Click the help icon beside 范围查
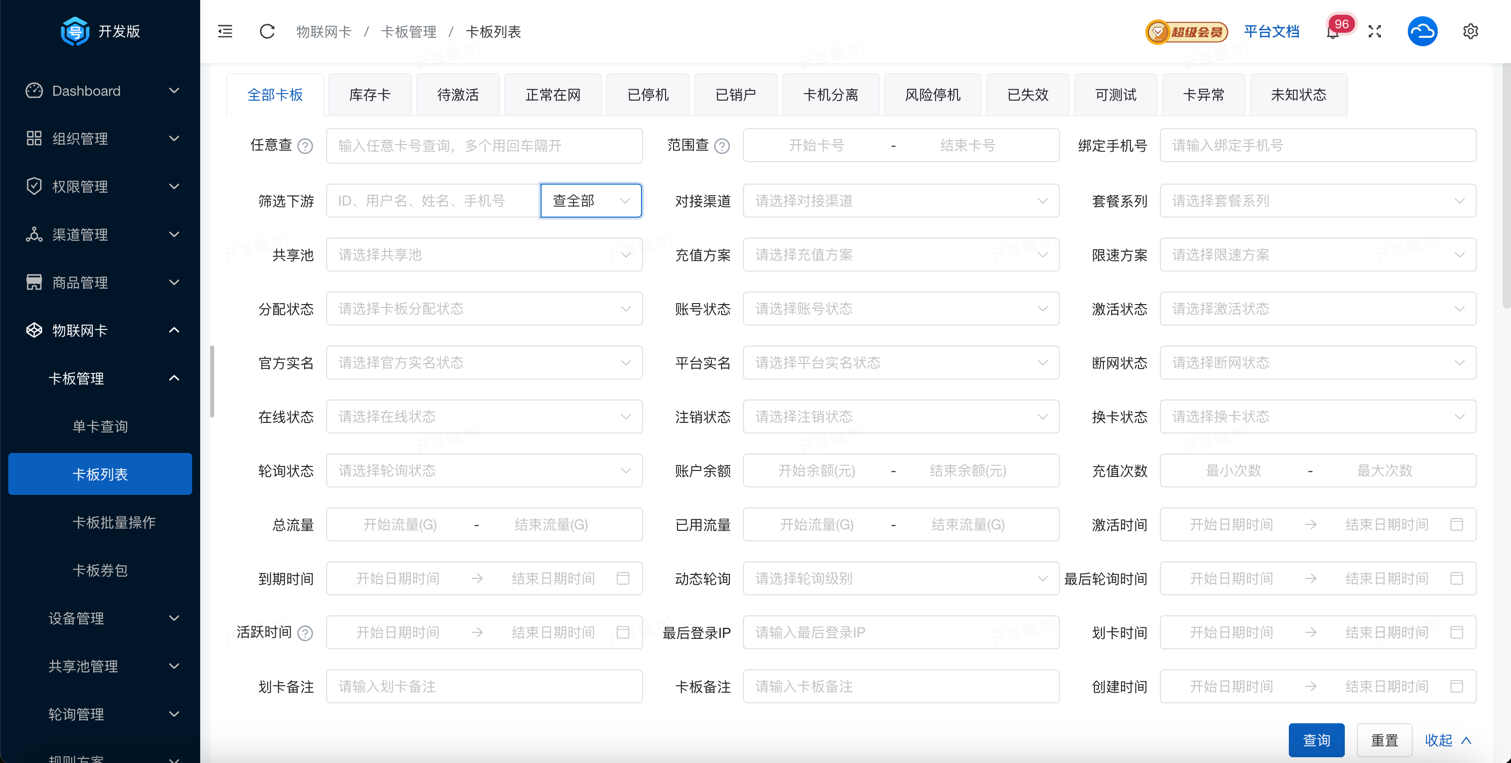Screen dimensions: 1511x763 click(722, 146)
